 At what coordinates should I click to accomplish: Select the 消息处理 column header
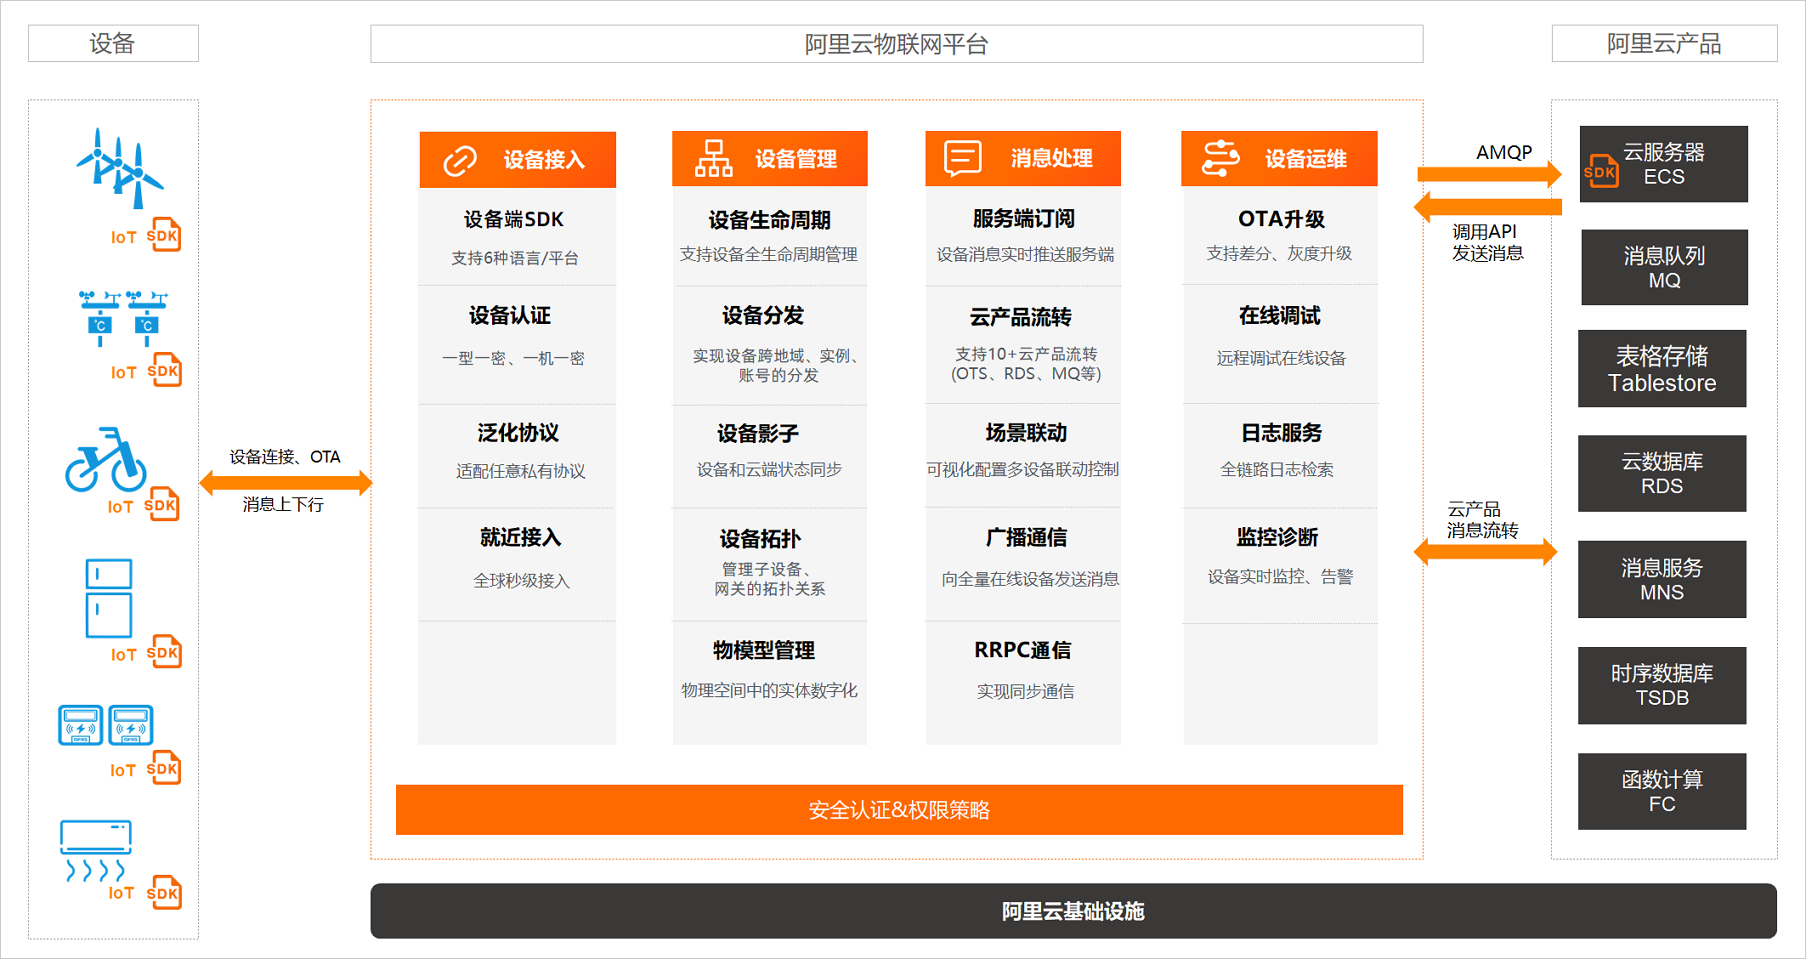[x=1023, y=158]
